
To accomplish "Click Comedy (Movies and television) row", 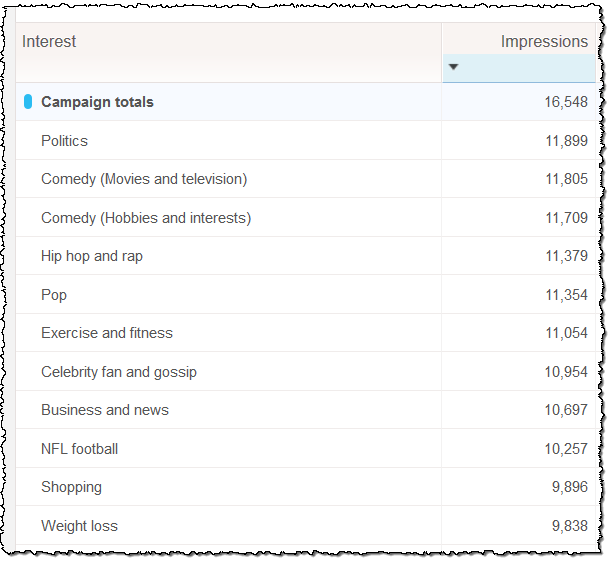I will point(143,179).
